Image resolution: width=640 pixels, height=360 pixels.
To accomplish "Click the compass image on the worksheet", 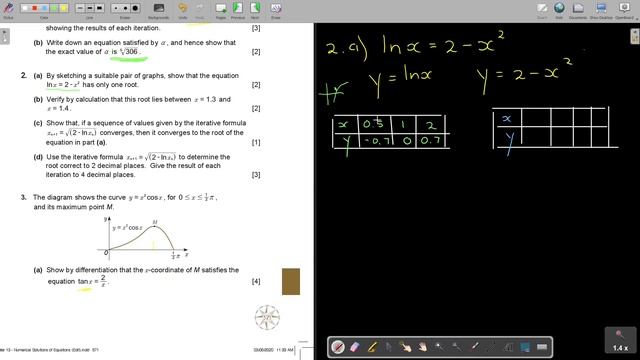I will (x=267, y=317).
